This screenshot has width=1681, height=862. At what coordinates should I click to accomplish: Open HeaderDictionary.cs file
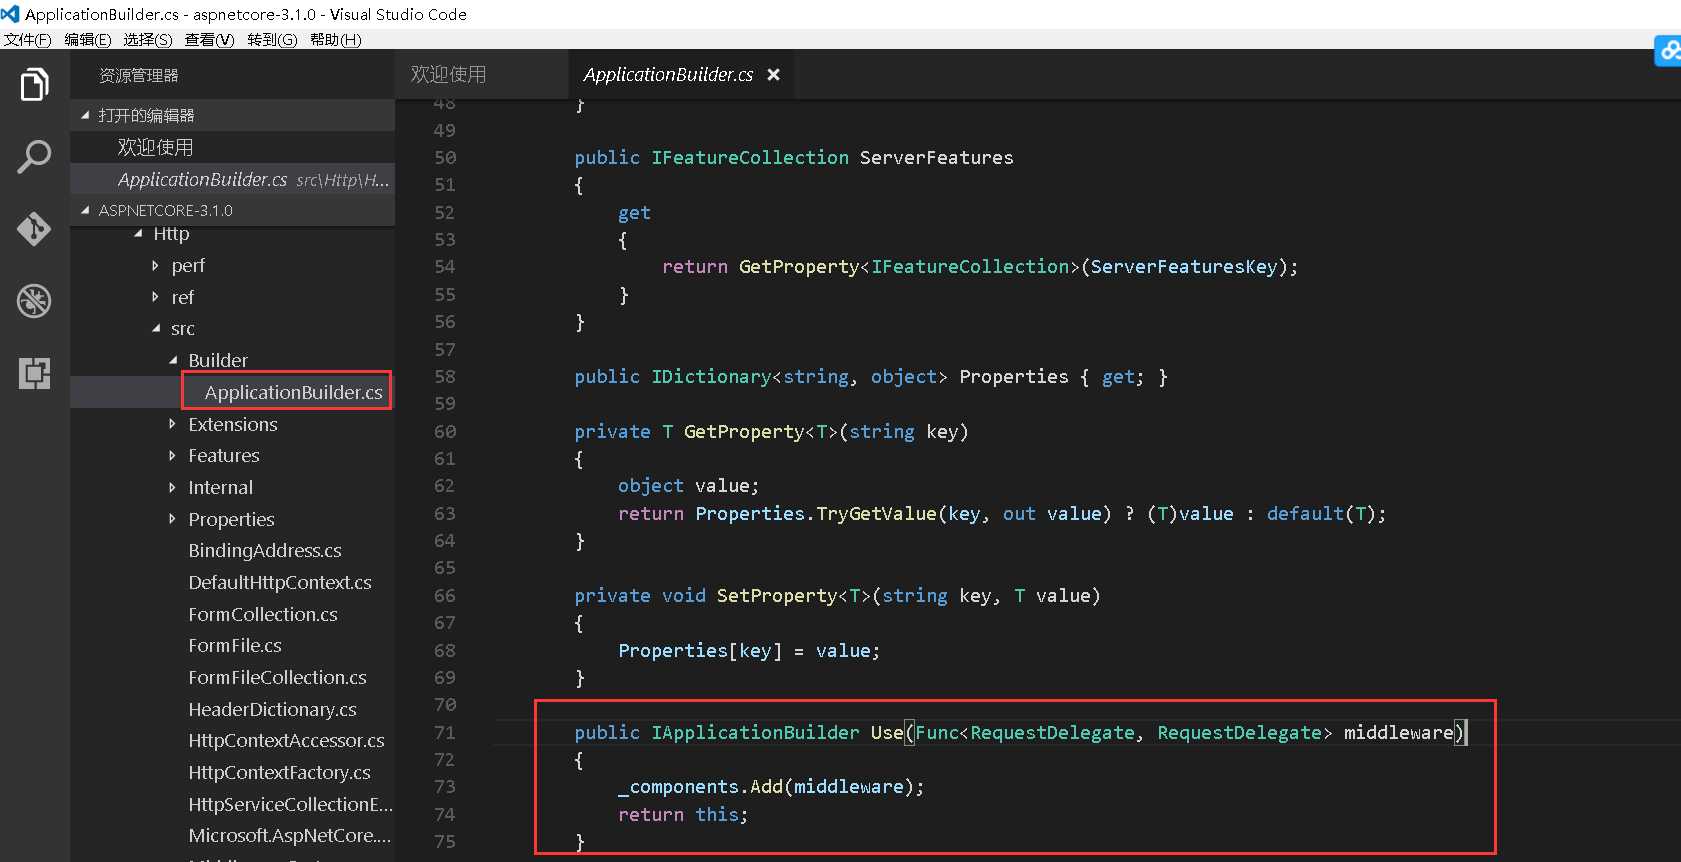click(x=272, y=710)
